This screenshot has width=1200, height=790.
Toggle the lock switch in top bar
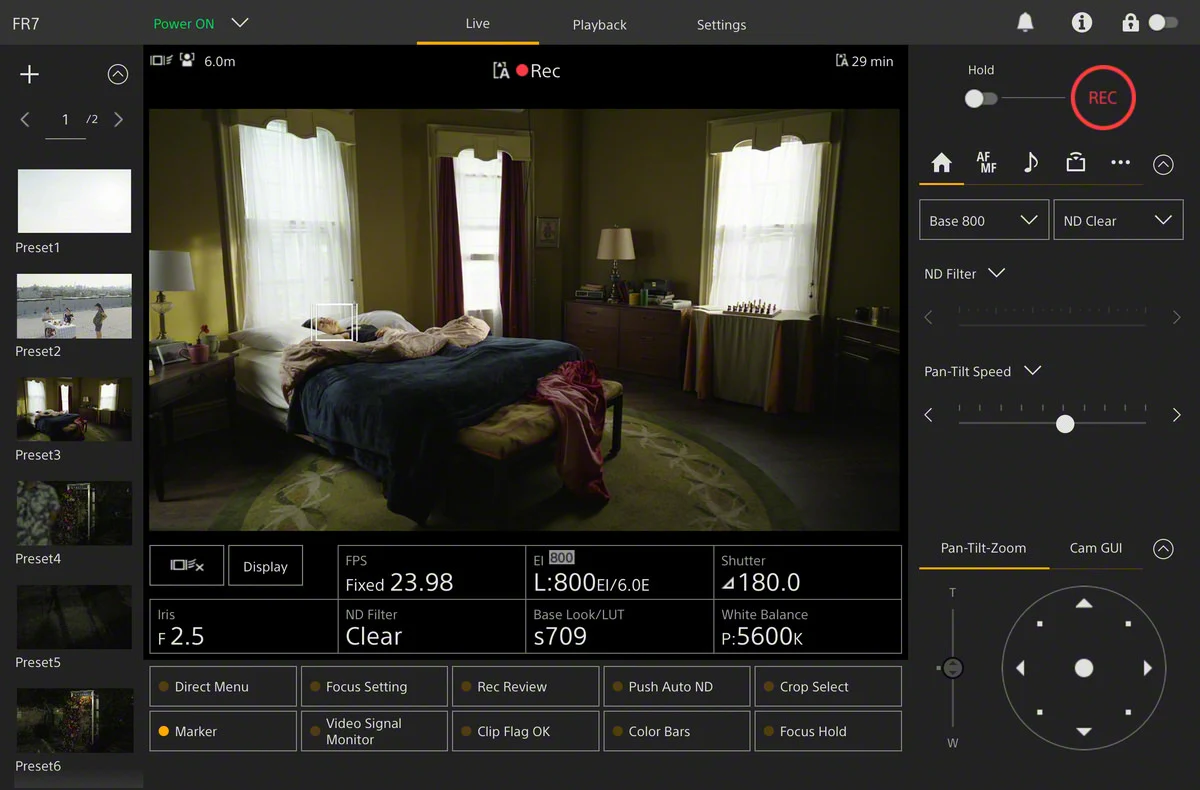click(x=1162, y=22)
